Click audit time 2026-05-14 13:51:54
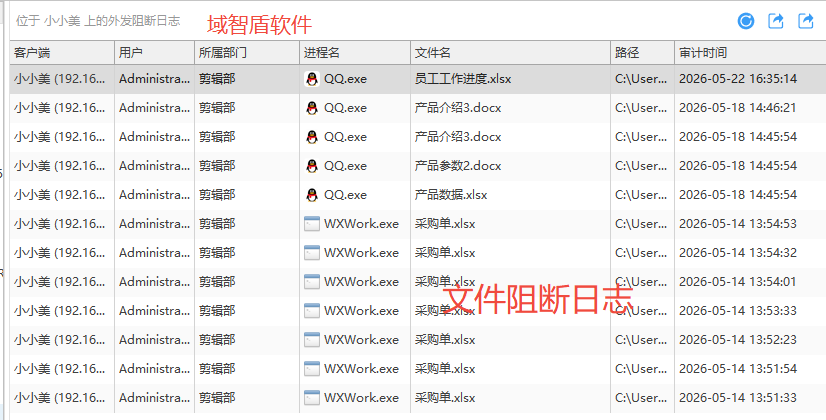 [x=738, y=369]
